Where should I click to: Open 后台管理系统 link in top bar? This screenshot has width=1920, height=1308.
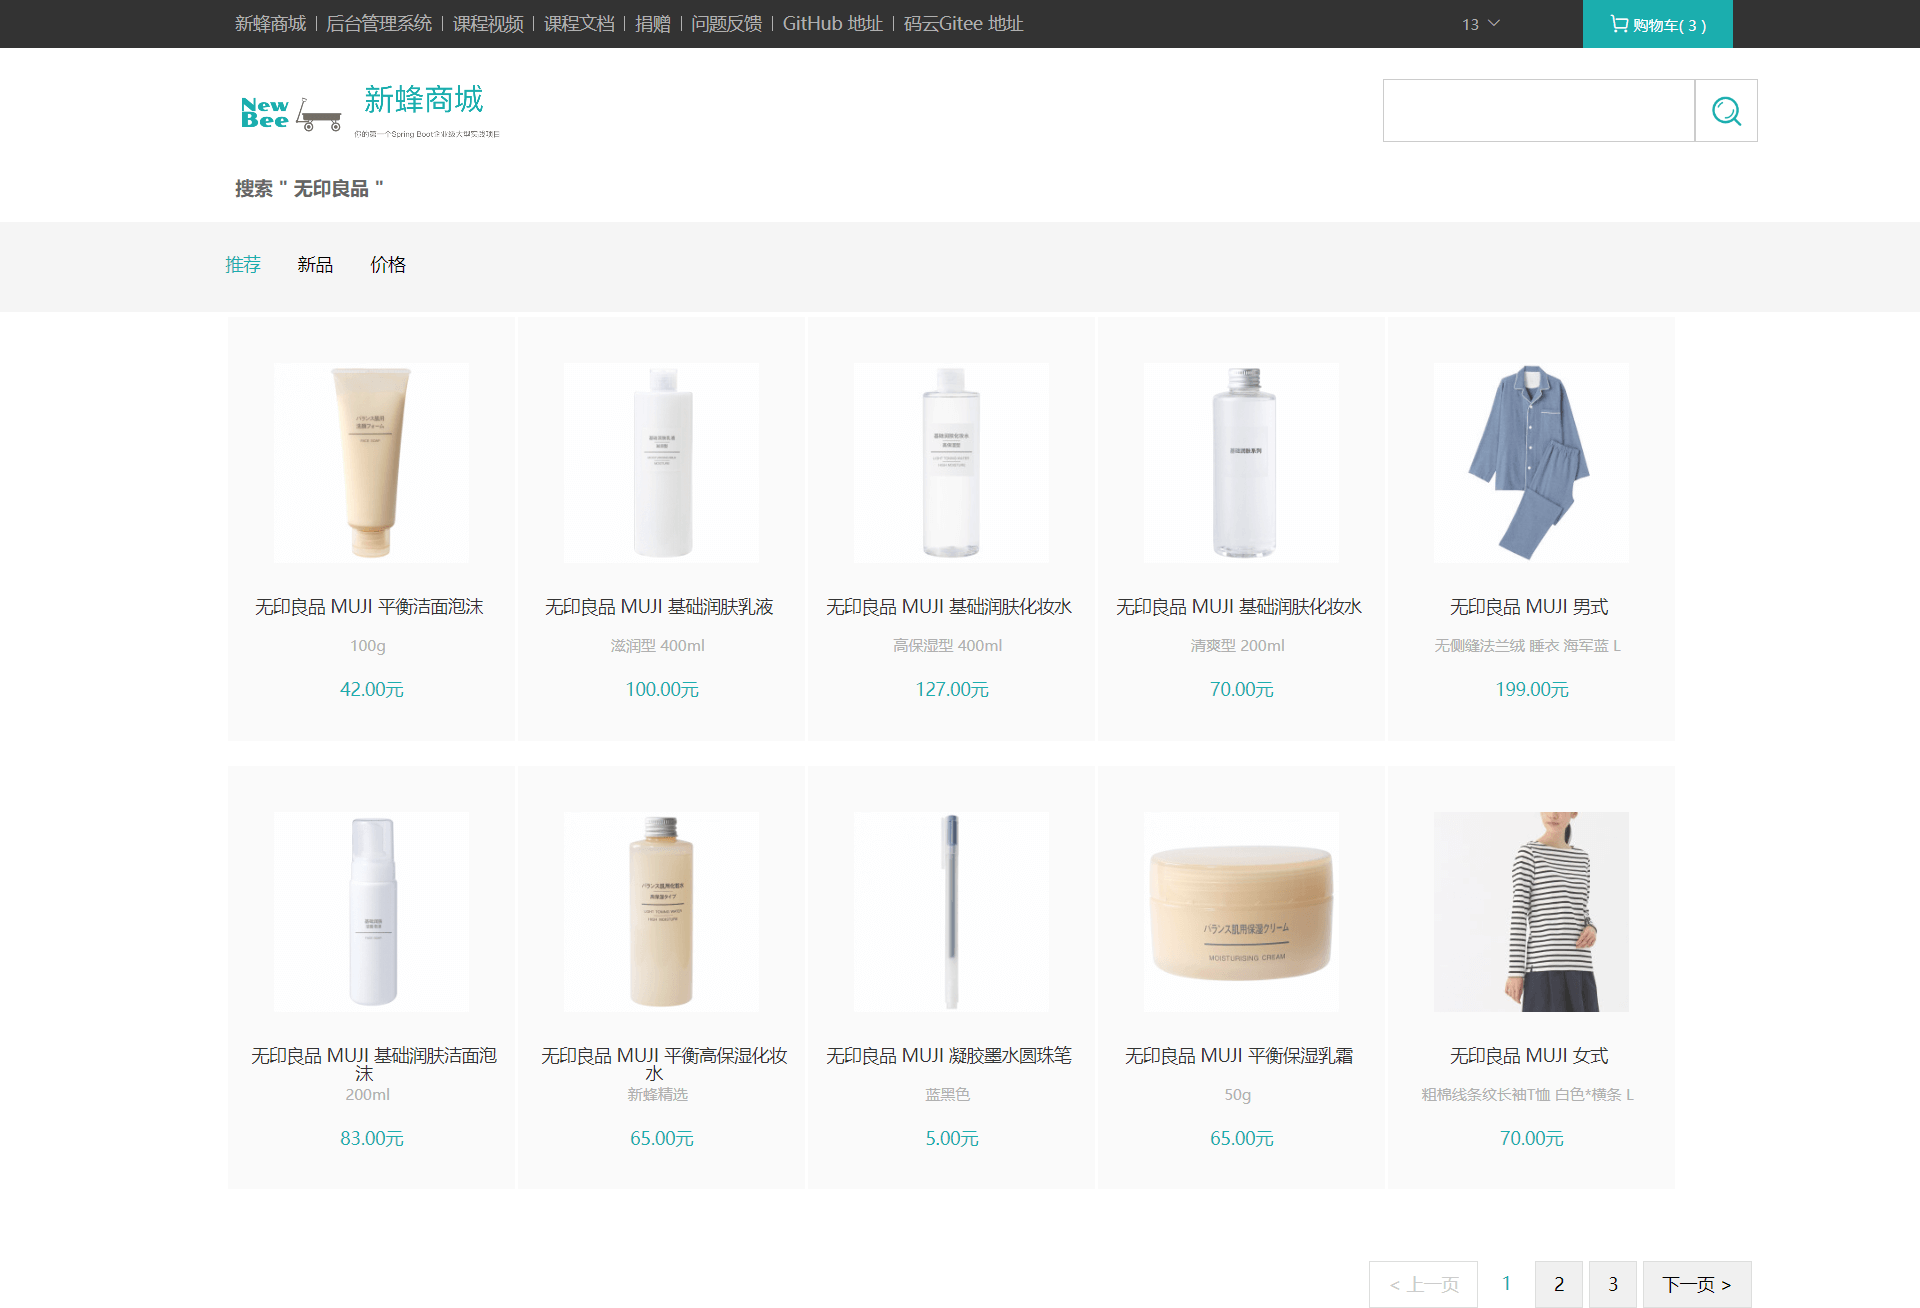coord(379,24)
